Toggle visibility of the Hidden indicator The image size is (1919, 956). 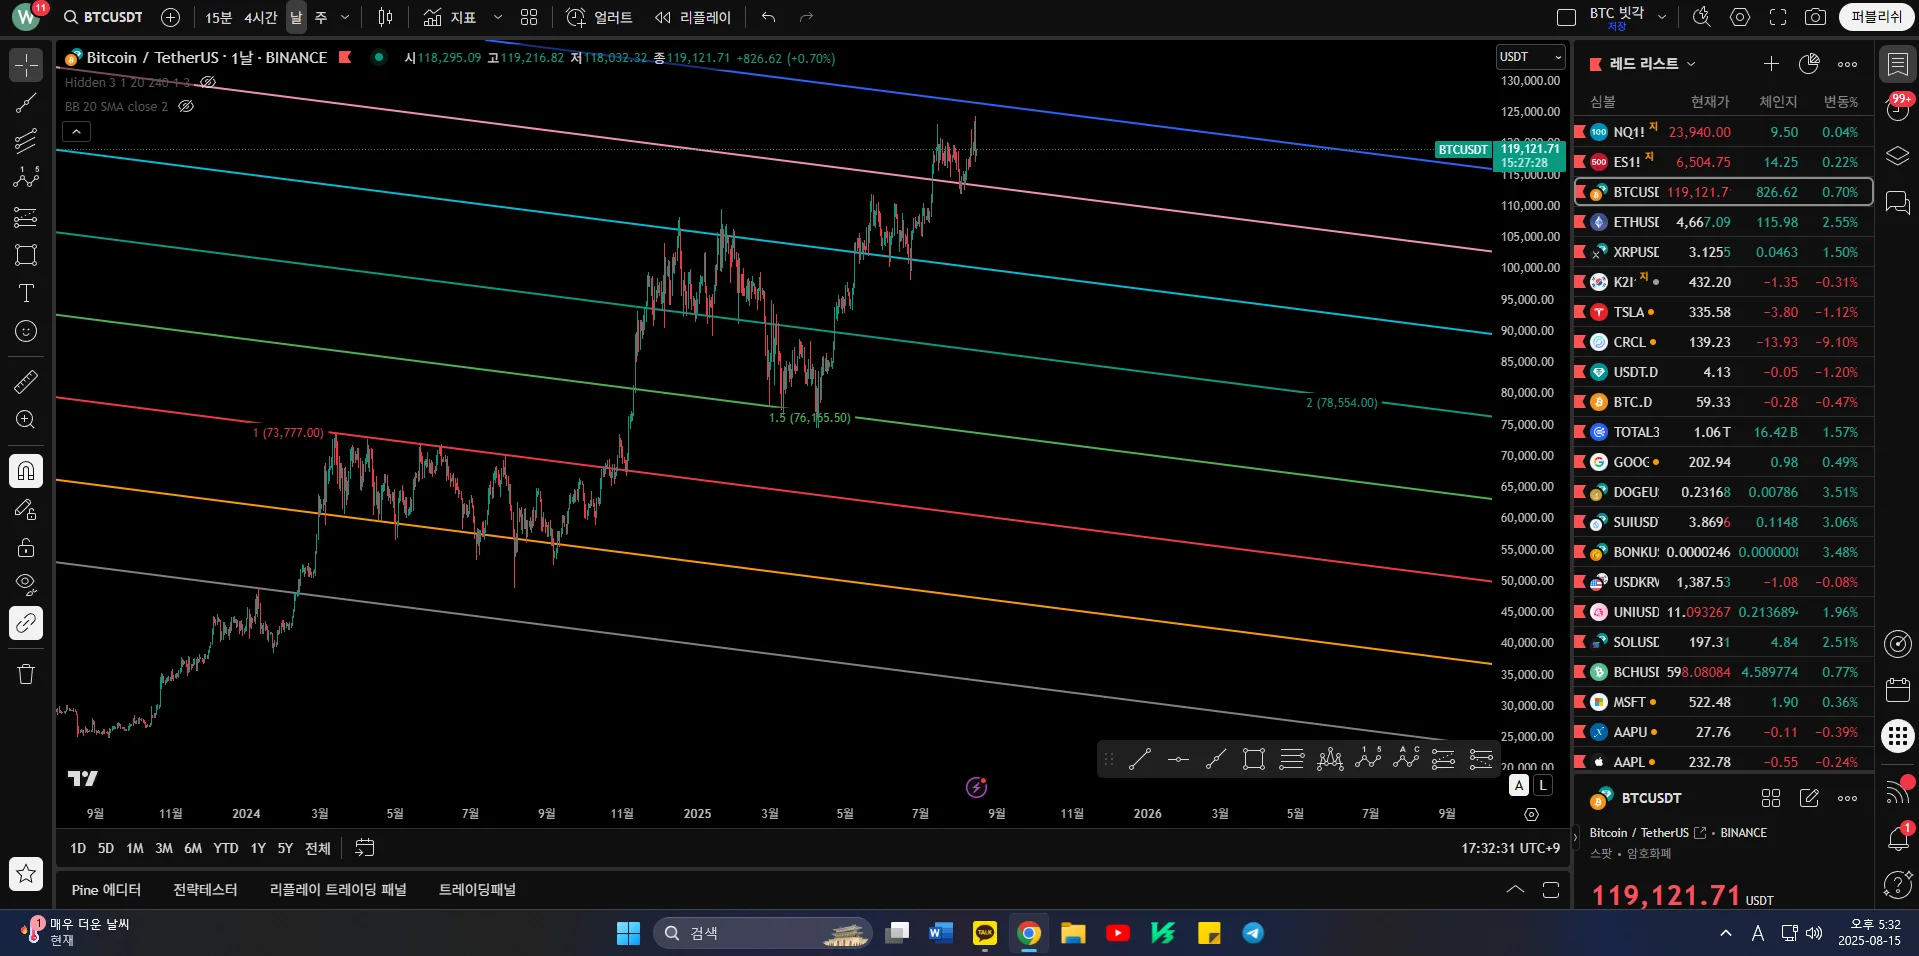pos(208,82)
